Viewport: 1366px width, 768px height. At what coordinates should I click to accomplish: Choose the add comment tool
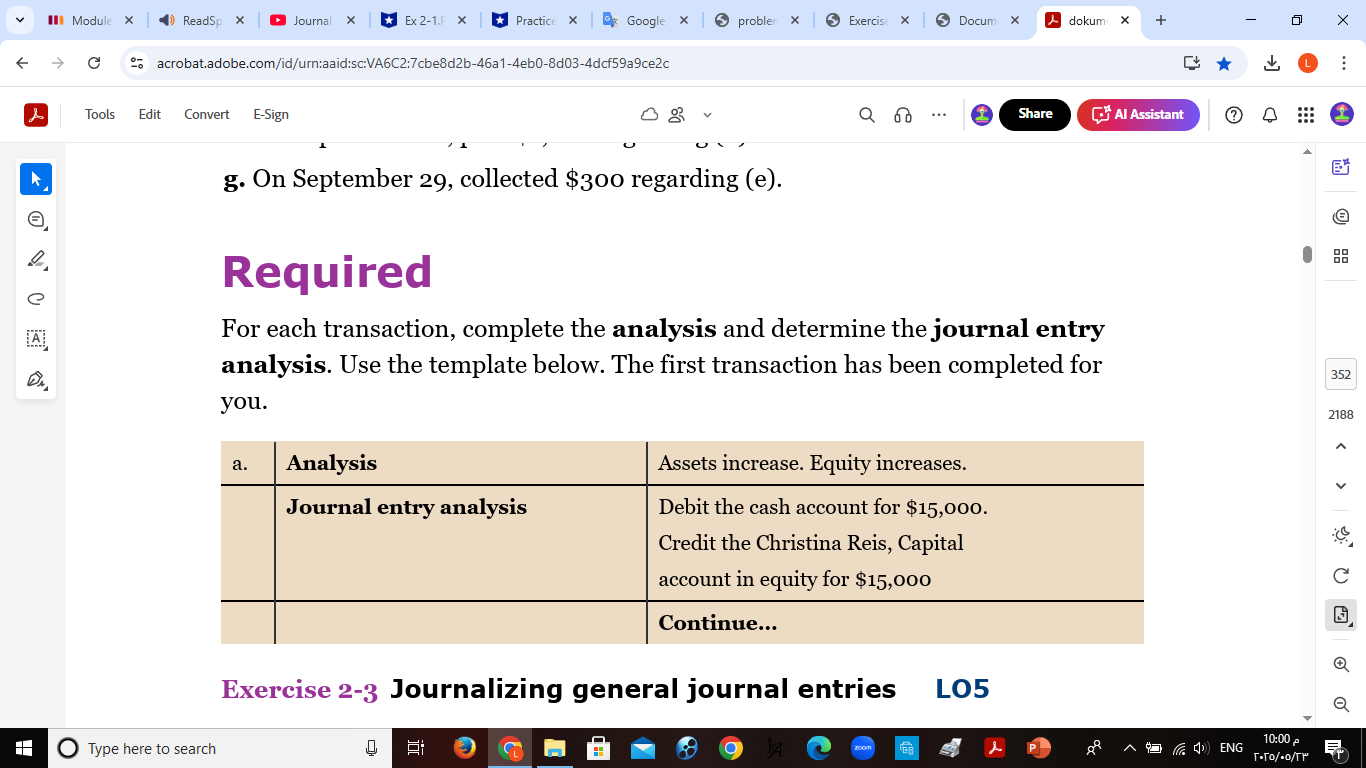[36, 219]
